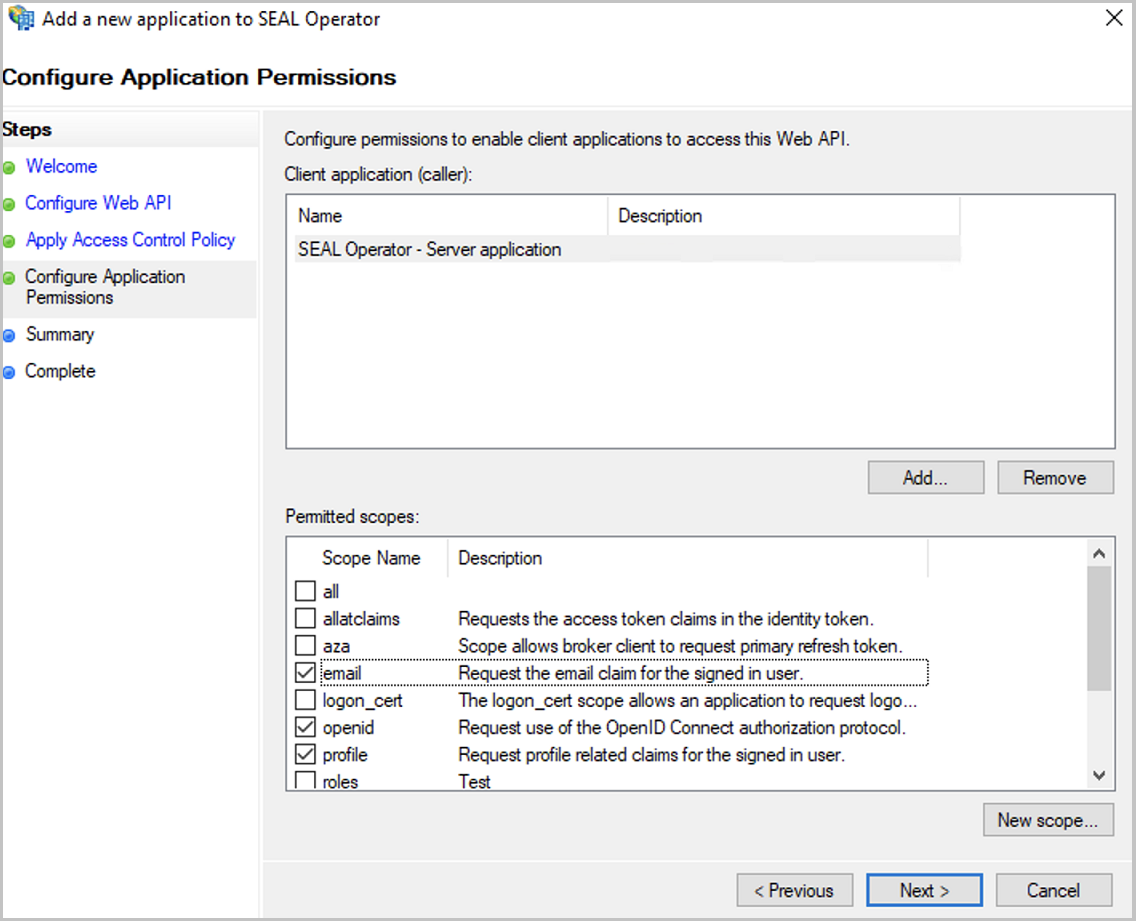Check the "roles" scope
This screenshot has width=1136, height=921.
305,781
